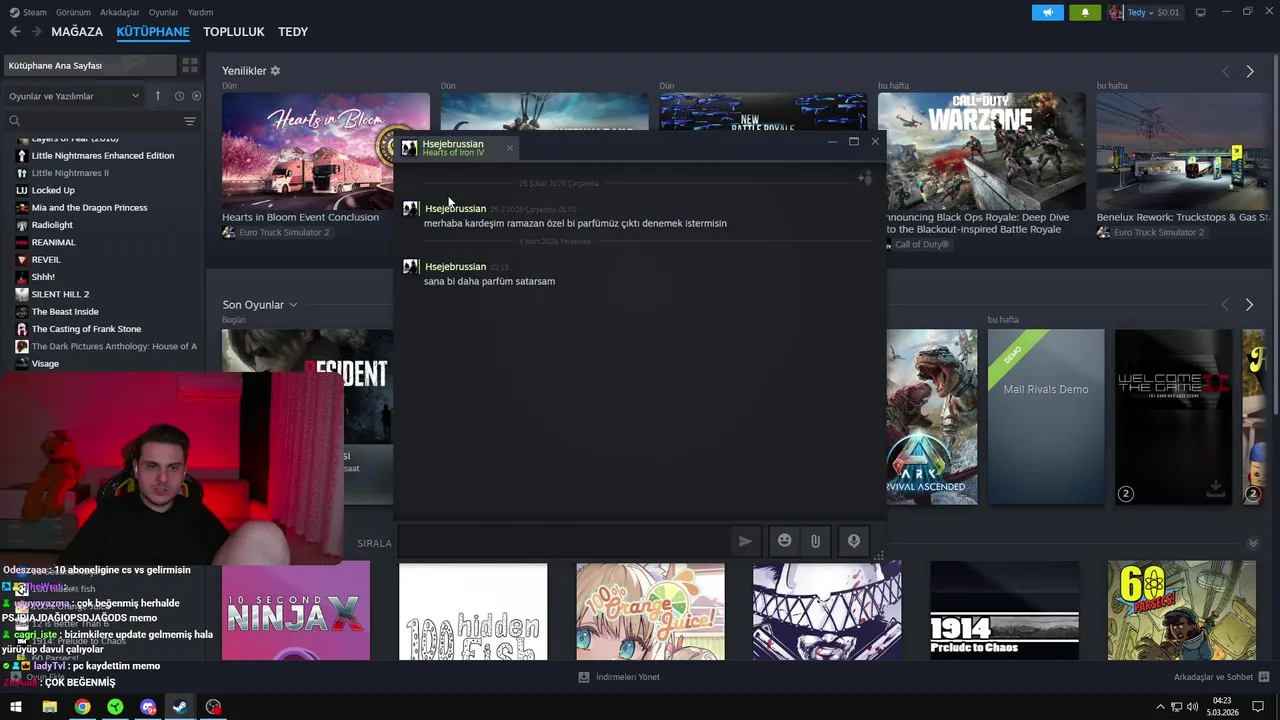The width and height of the screenshot is (1280, 720).
Task: Open Steam announcements megaphone button
Action: click(x=1047, y=12)
